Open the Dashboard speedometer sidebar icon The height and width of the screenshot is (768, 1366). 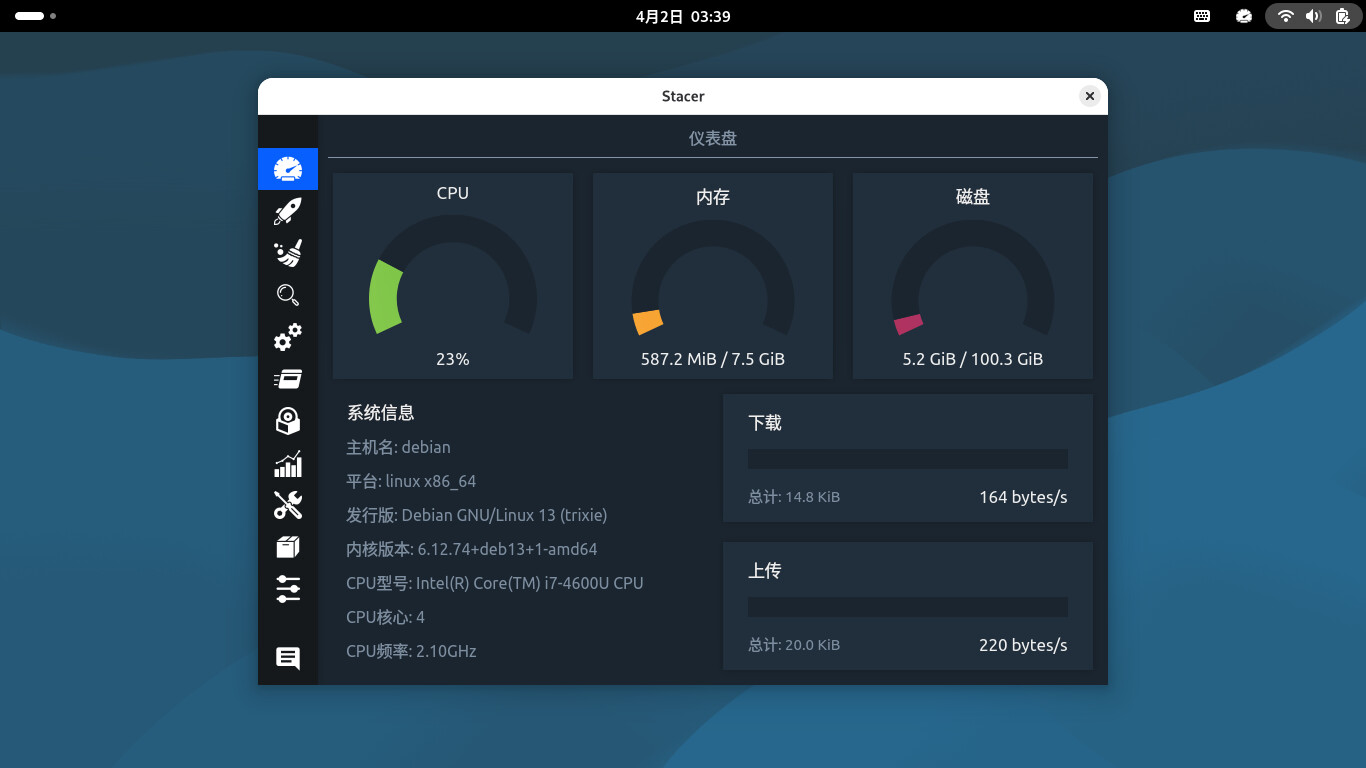(288, 169)
